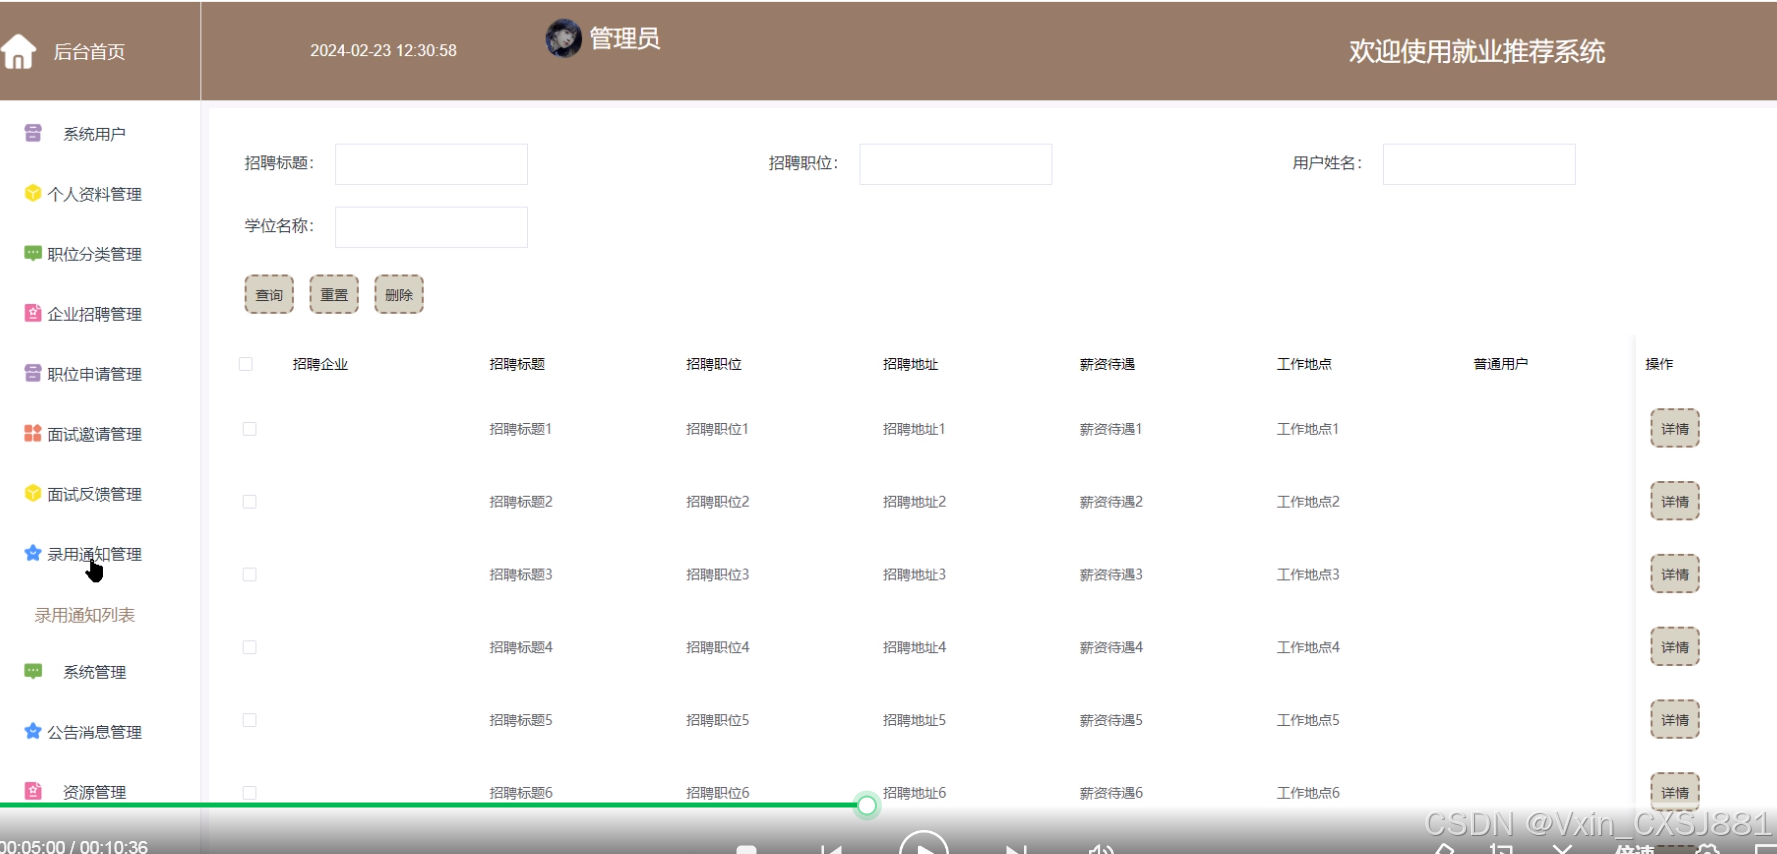Open the 后台首页 dashboard link

[x=89, y=52]
